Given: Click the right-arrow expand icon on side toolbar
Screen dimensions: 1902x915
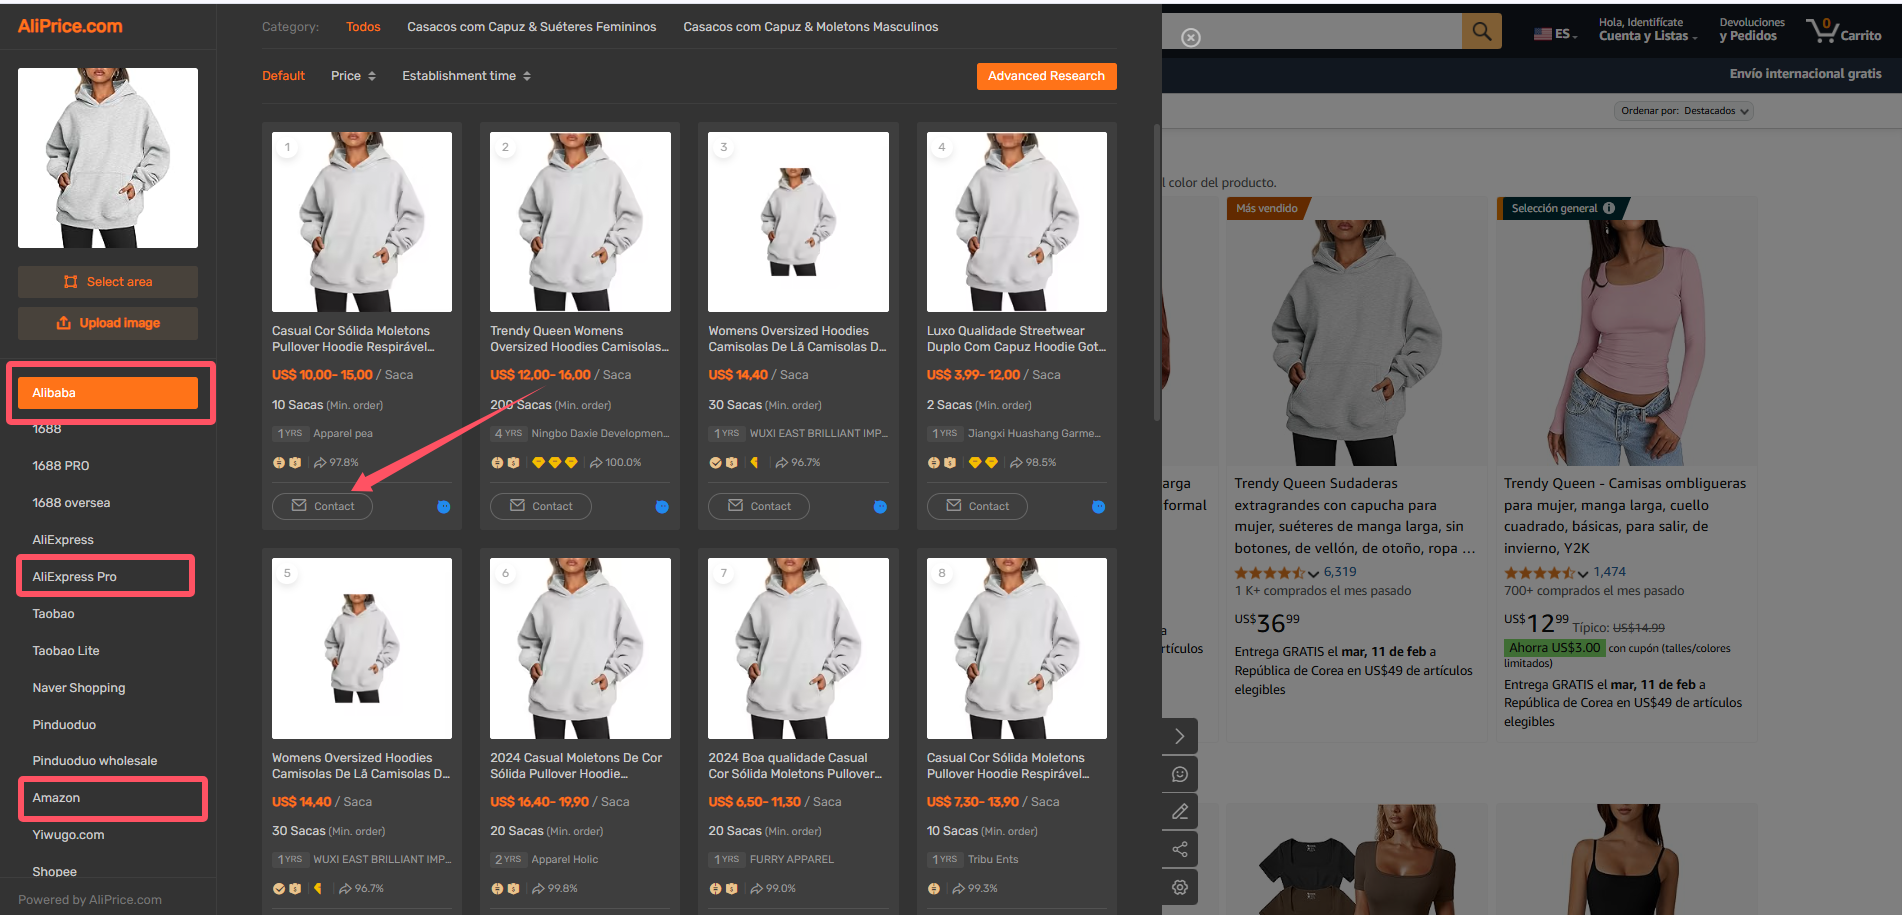Looking at the screenshot, I should click(x=1180, y=736).
